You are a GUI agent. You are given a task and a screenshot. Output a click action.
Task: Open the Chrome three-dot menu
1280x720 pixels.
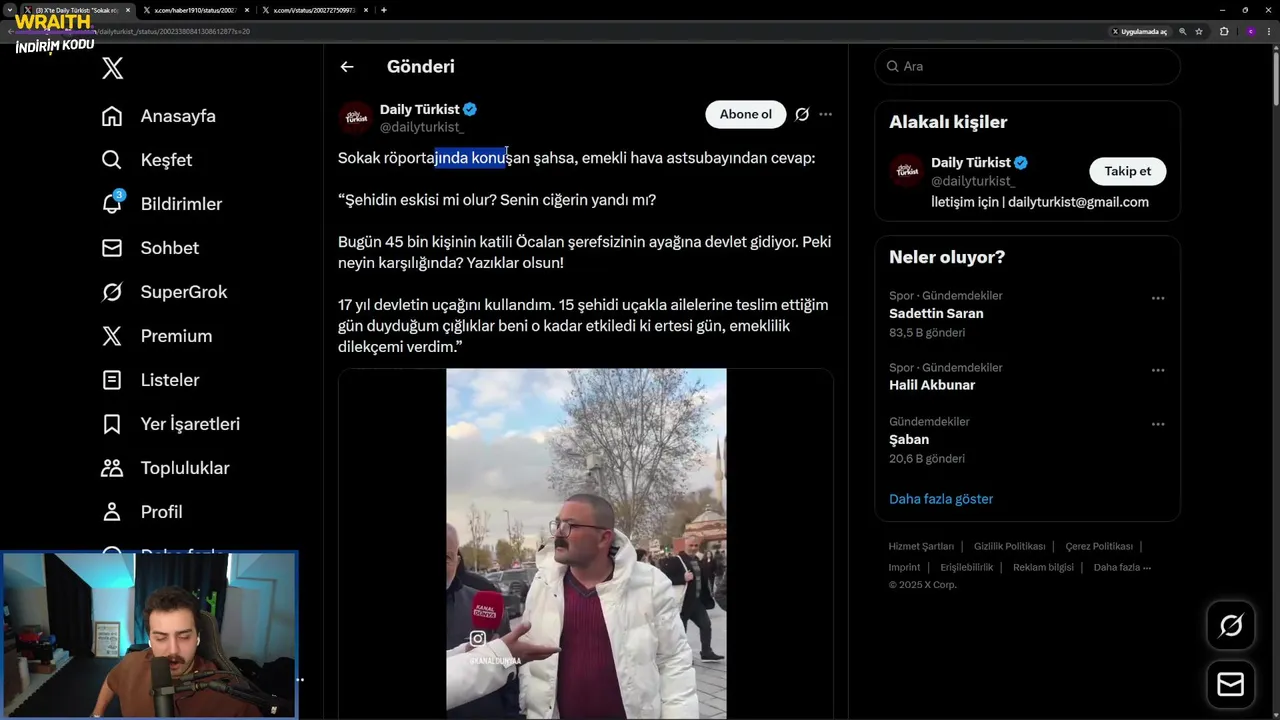point(1269,31)
